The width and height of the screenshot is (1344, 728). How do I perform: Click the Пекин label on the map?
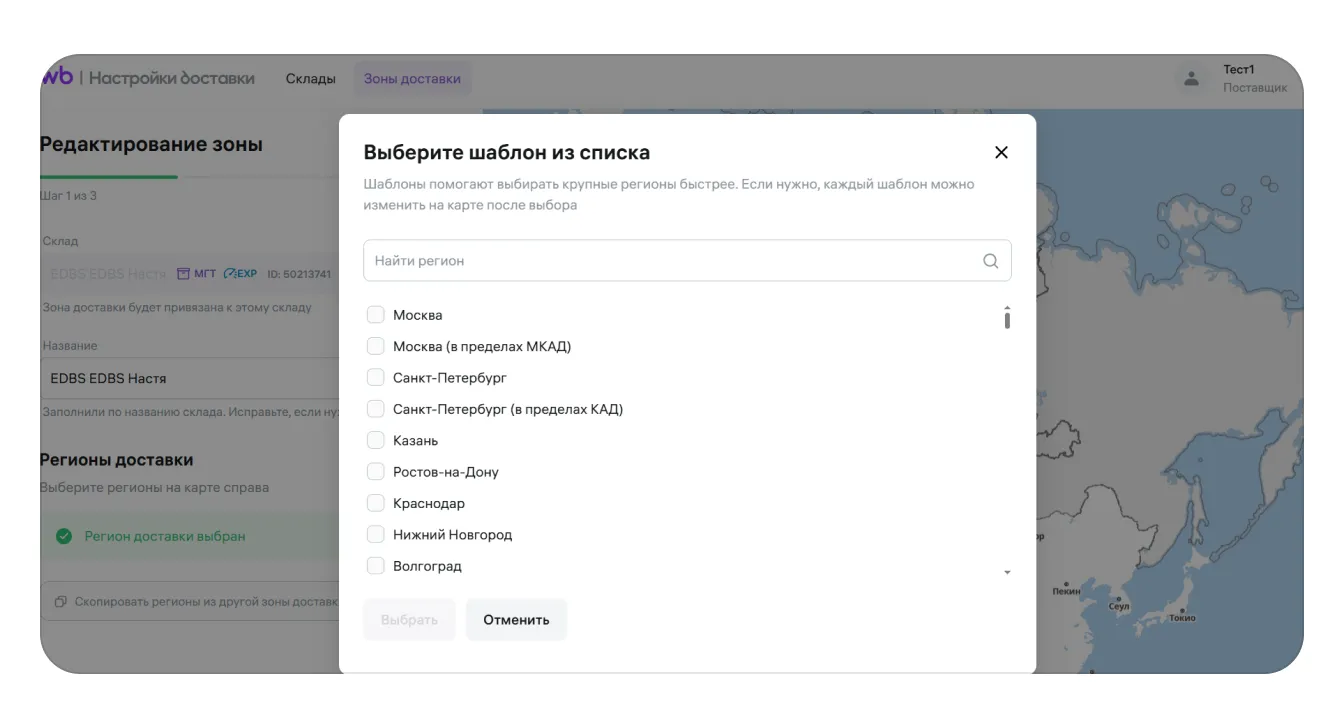pyautogui.click(x=1067, y=591)
